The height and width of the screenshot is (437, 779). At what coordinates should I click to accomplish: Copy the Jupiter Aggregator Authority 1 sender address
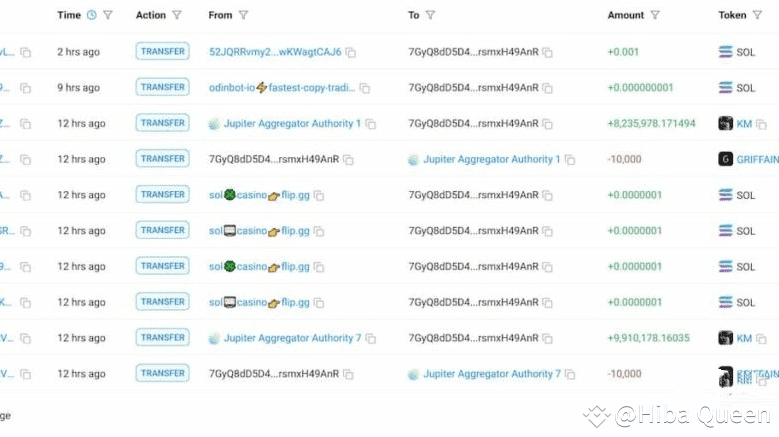click(371, 124)
